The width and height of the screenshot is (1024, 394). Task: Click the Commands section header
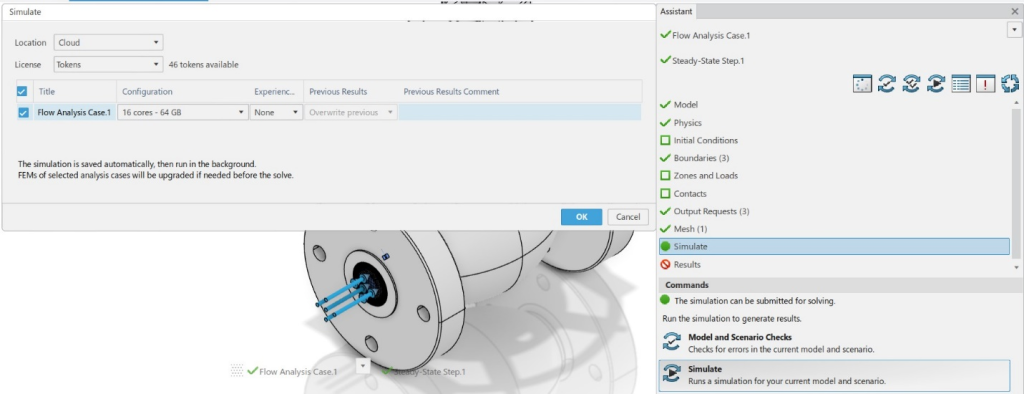839,285
